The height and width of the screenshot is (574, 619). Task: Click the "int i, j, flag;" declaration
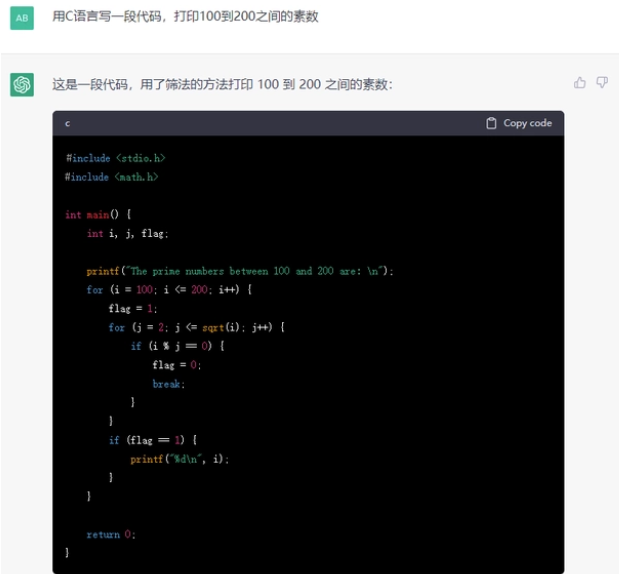coord(128,234)
